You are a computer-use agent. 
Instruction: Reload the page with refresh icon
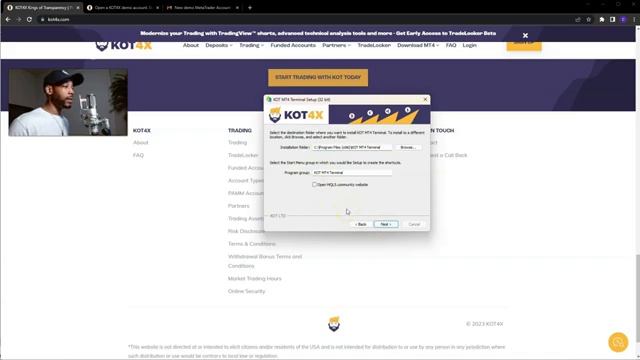(29, 19)
